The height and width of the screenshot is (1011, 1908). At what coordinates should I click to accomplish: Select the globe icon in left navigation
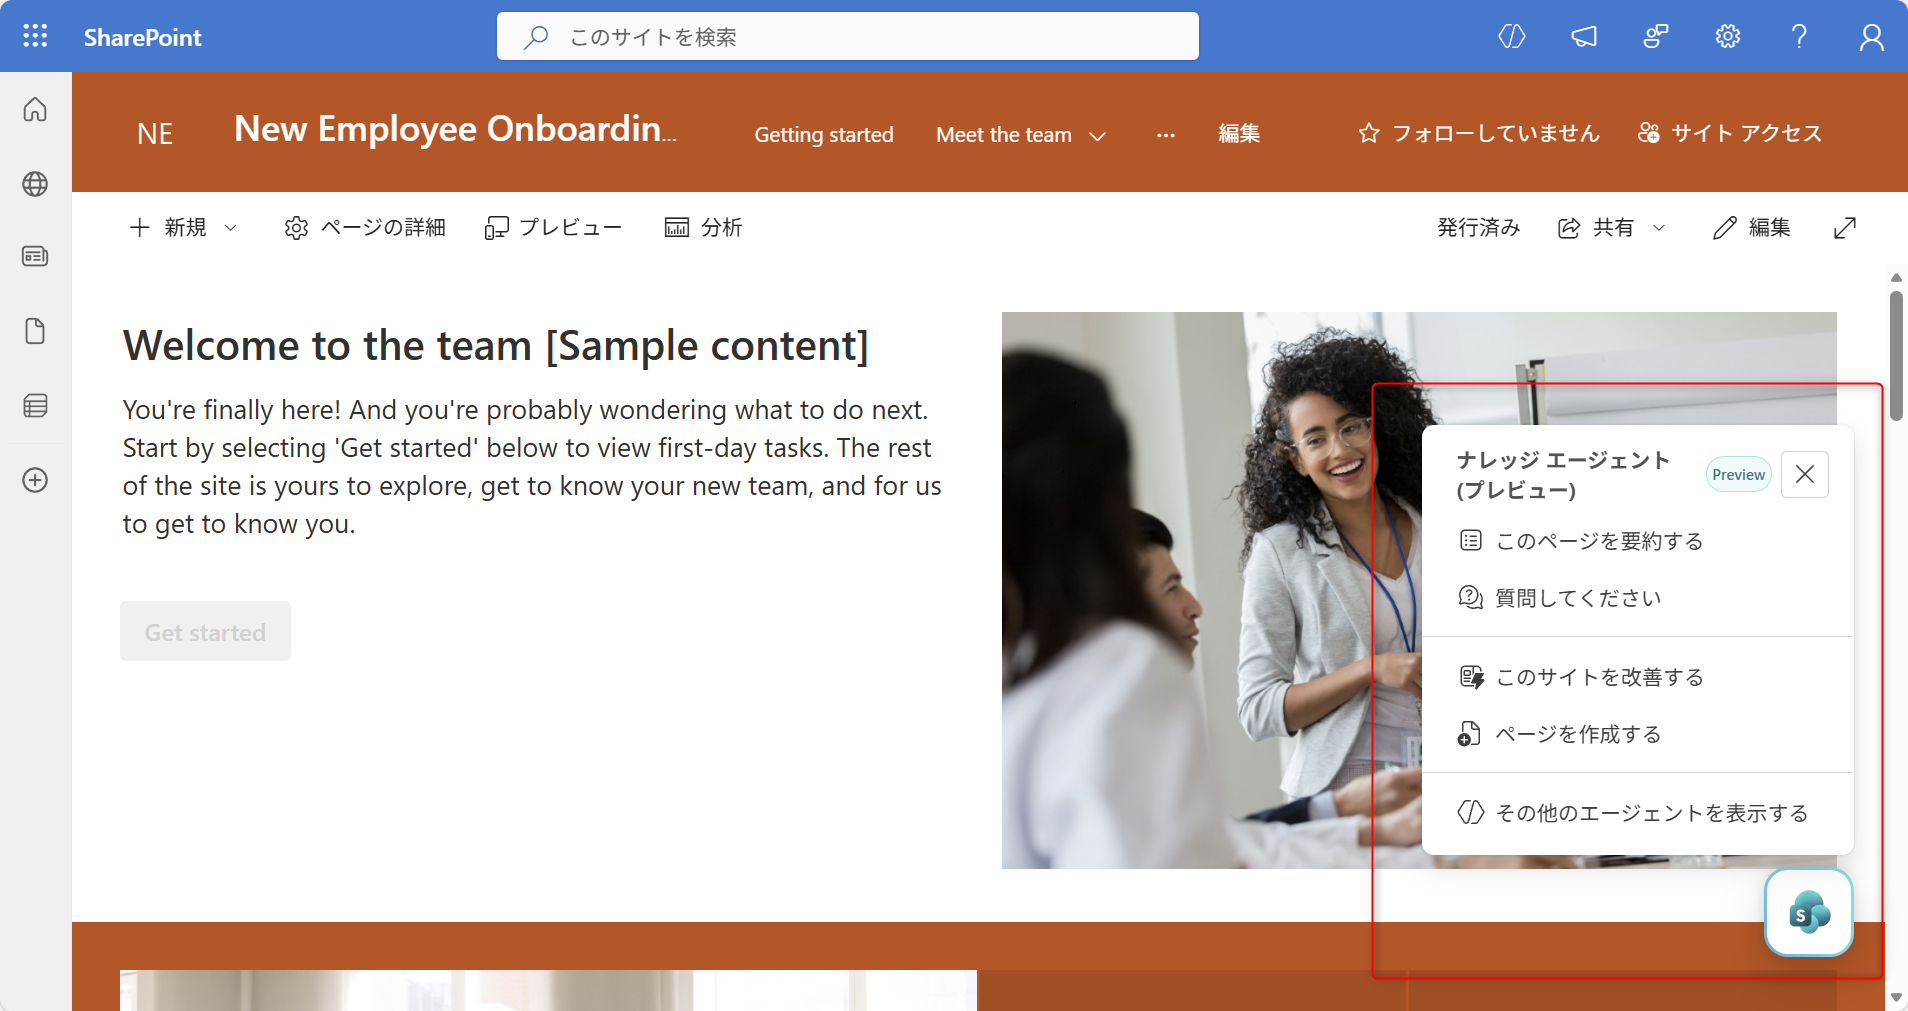coord(35,184)
